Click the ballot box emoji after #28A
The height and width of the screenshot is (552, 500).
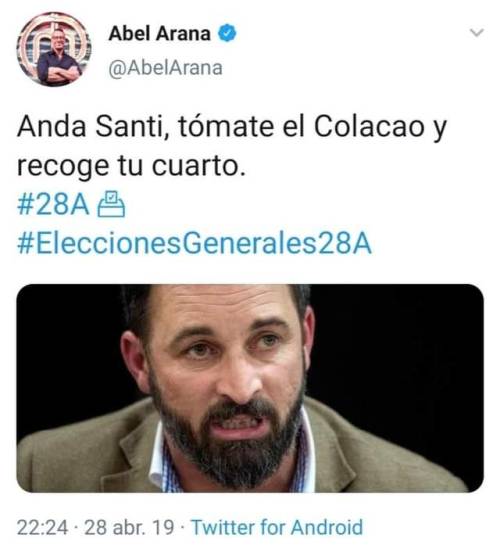(111, 204)
